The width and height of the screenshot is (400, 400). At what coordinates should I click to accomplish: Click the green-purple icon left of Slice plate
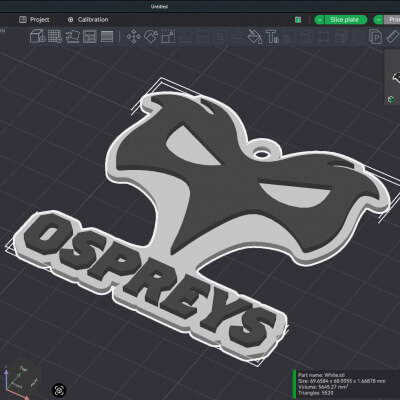[298, 20]
